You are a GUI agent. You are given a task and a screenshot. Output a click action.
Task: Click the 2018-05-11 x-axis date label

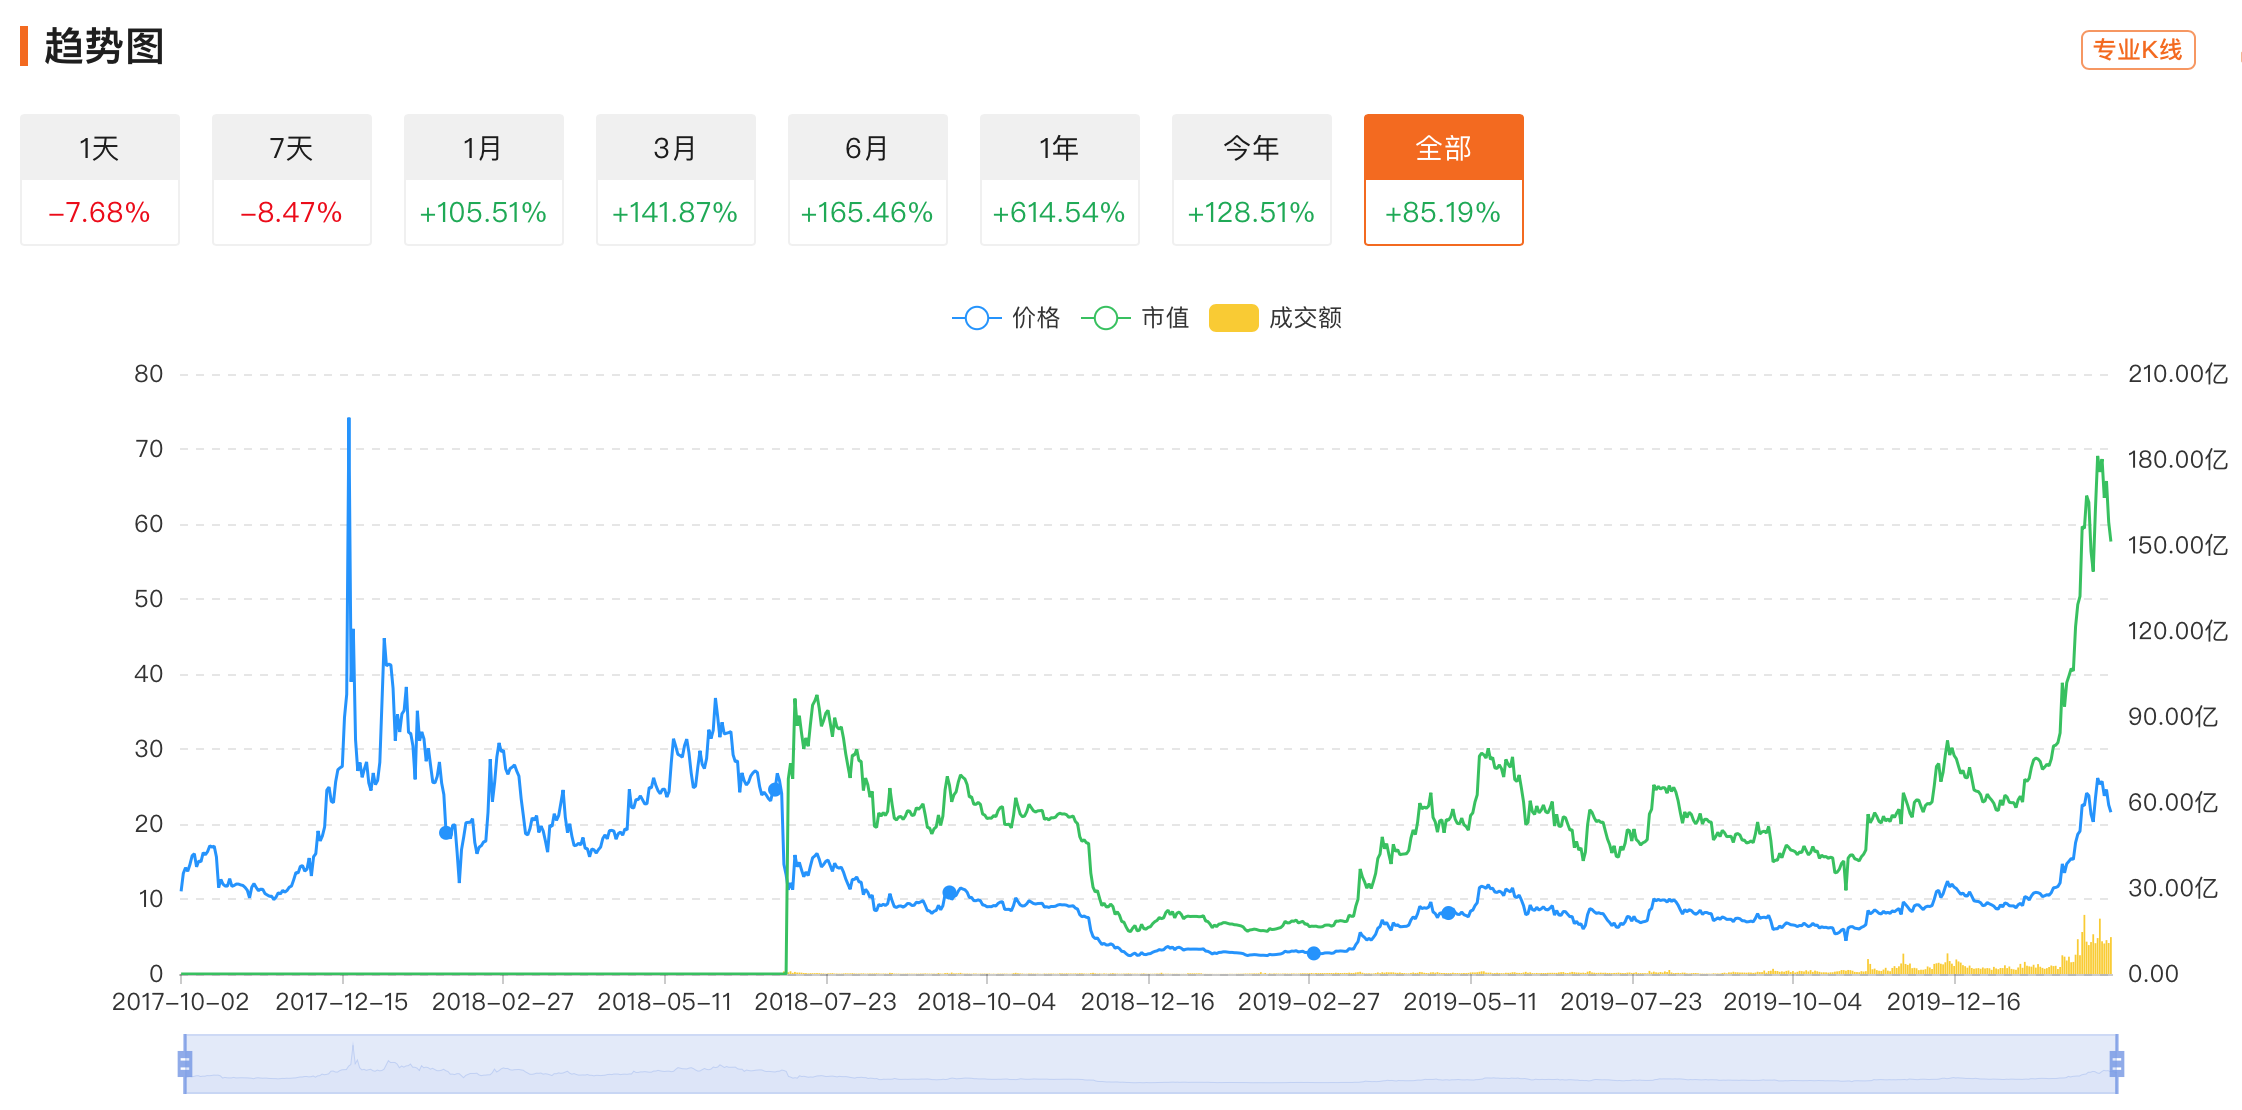coord(665,1002)
